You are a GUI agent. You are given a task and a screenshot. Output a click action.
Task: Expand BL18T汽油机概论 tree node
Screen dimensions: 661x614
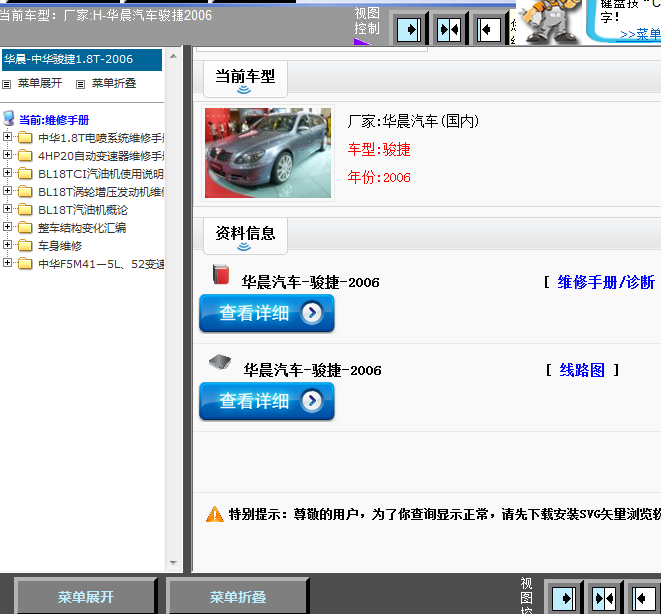click(7, 209)
